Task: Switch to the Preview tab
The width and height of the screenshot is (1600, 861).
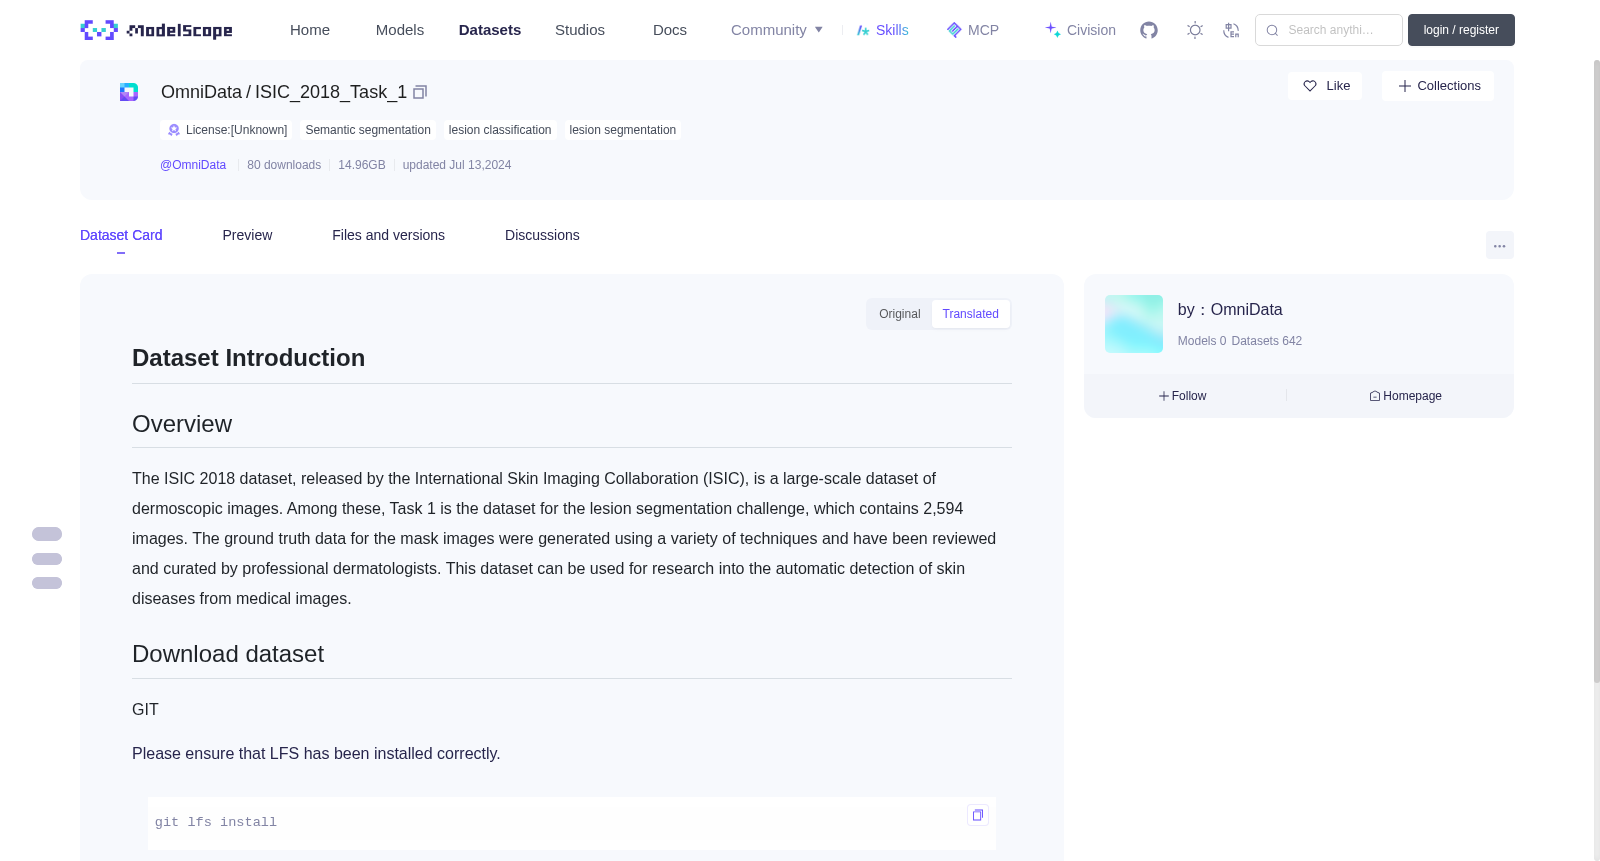Action: click(247, 235)
